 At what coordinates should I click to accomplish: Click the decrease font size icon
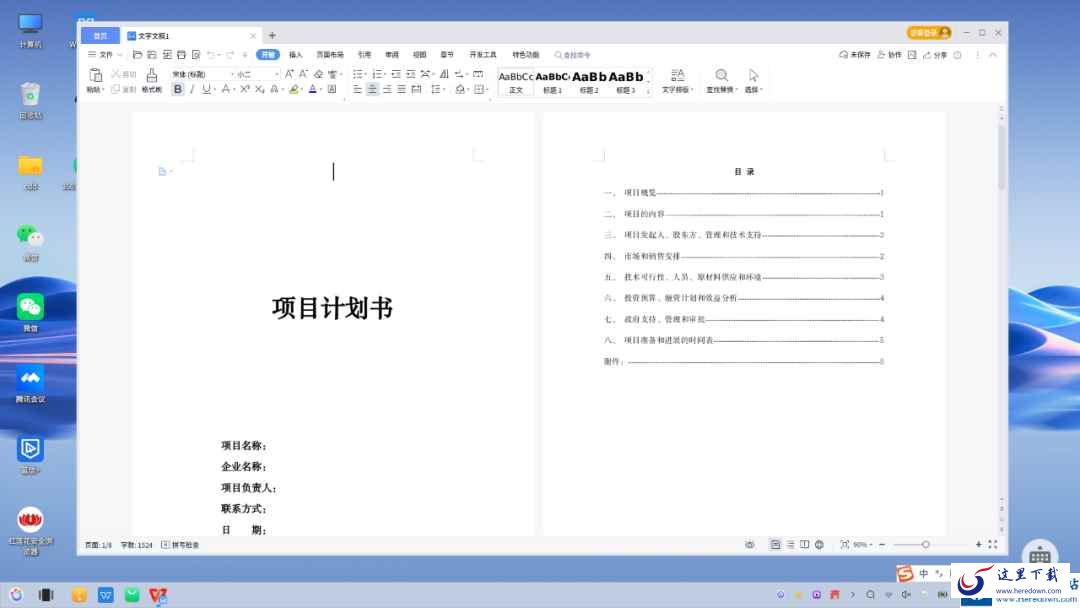[x=303, y=74]
